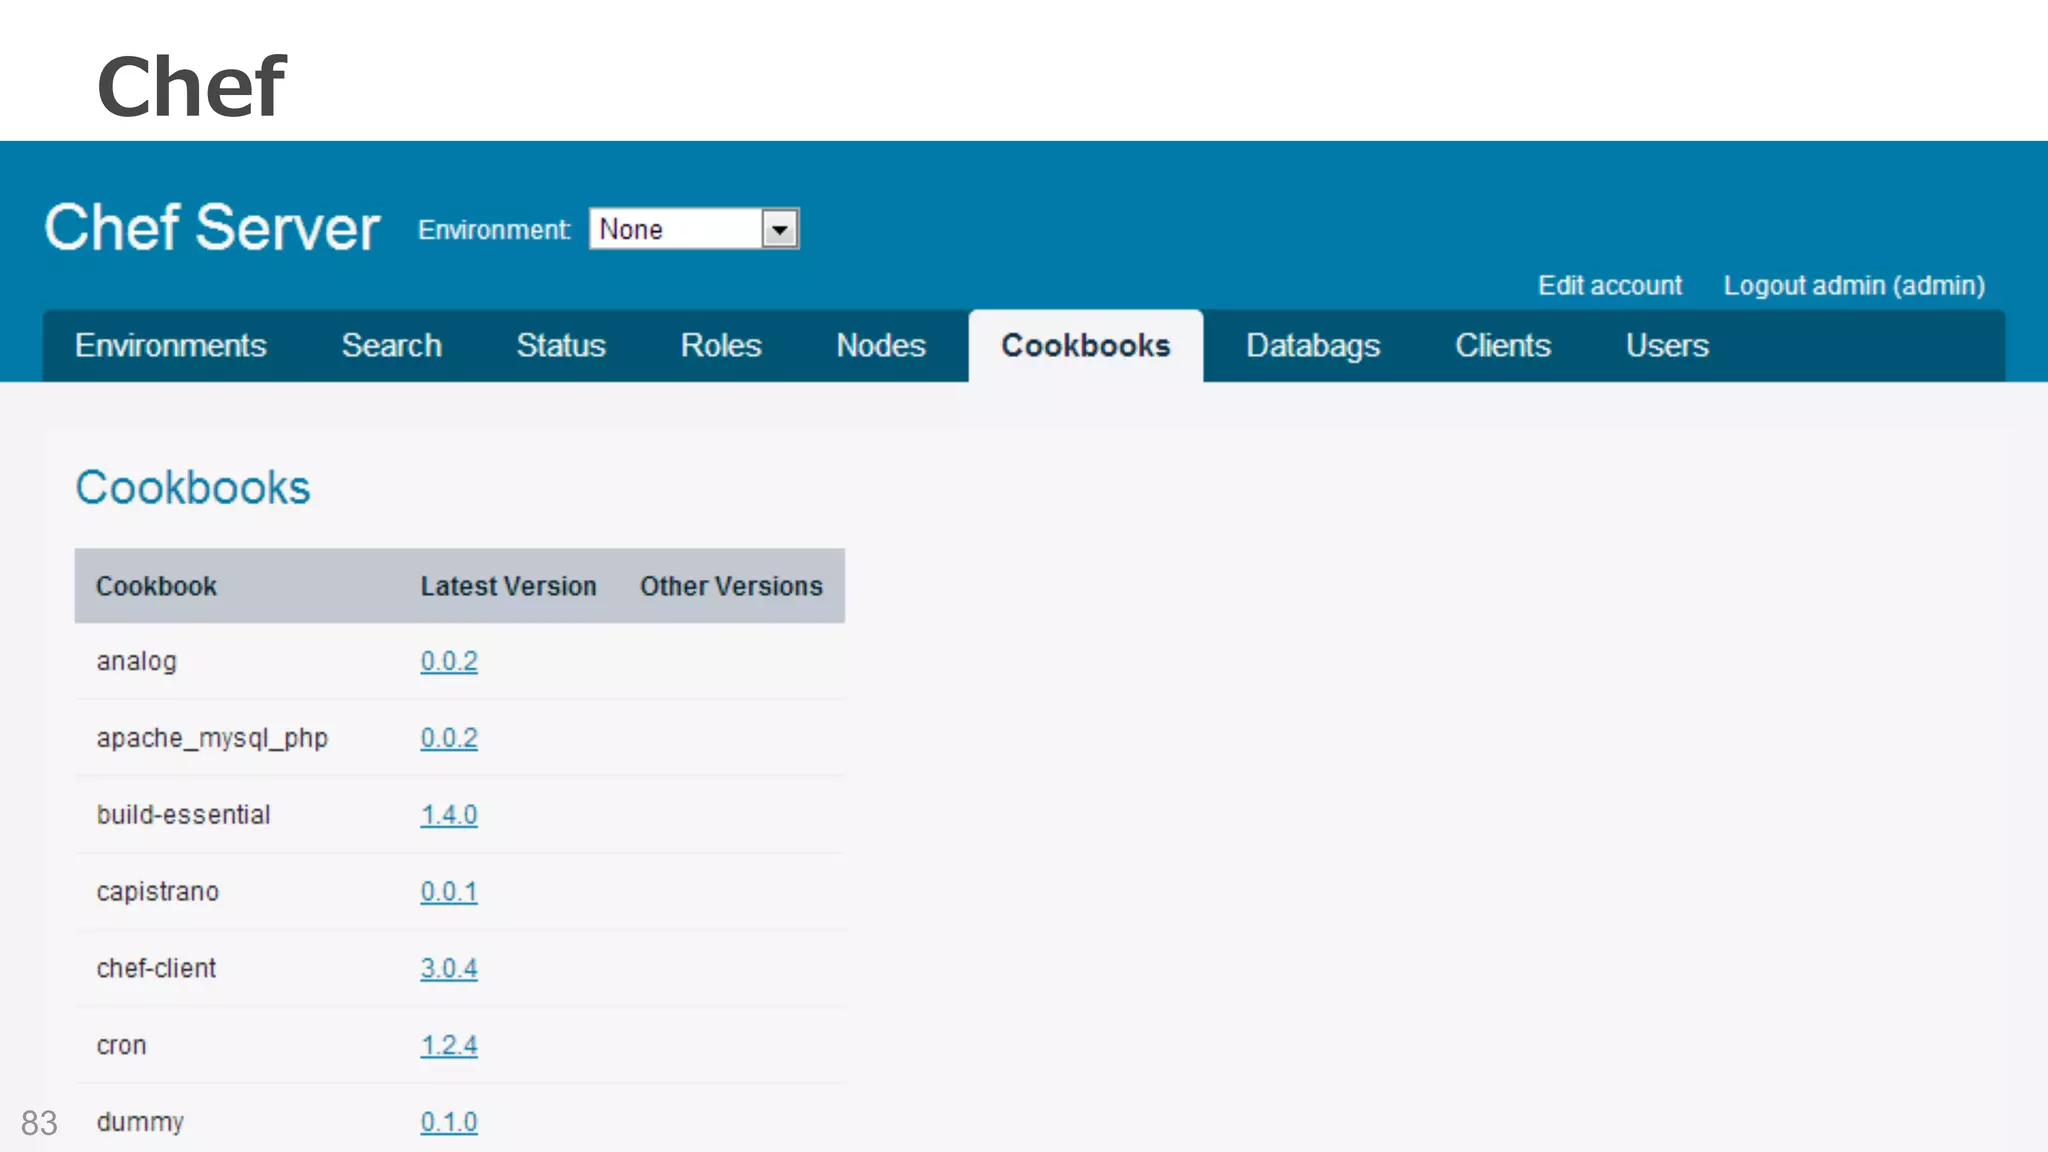This screenshot has height=1152, width=2048.
Task: Click the Chef Server title
Action: click(212, 228)
